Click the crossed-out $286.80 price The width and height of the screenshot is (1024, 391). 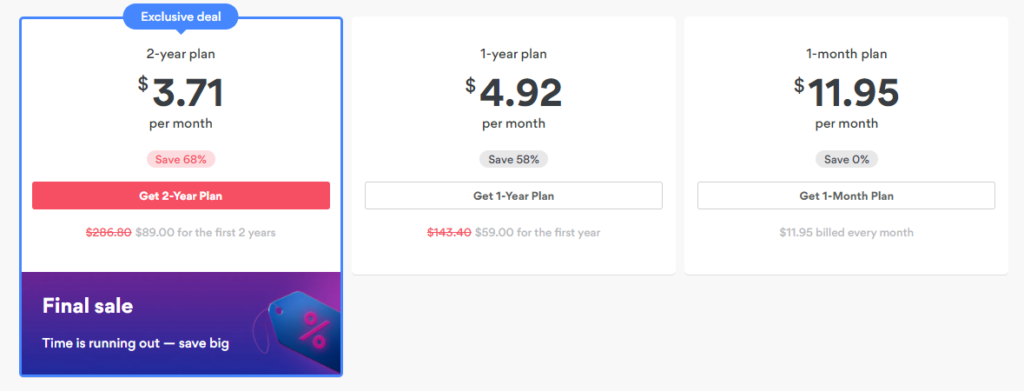tap(108, 232)
